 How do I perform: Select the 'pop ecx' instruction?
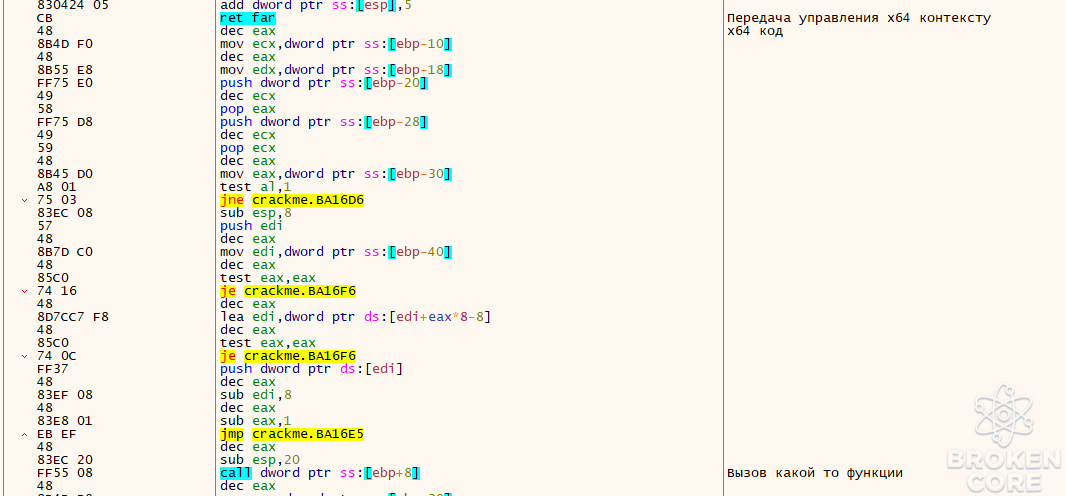click(x=248, y=148)
